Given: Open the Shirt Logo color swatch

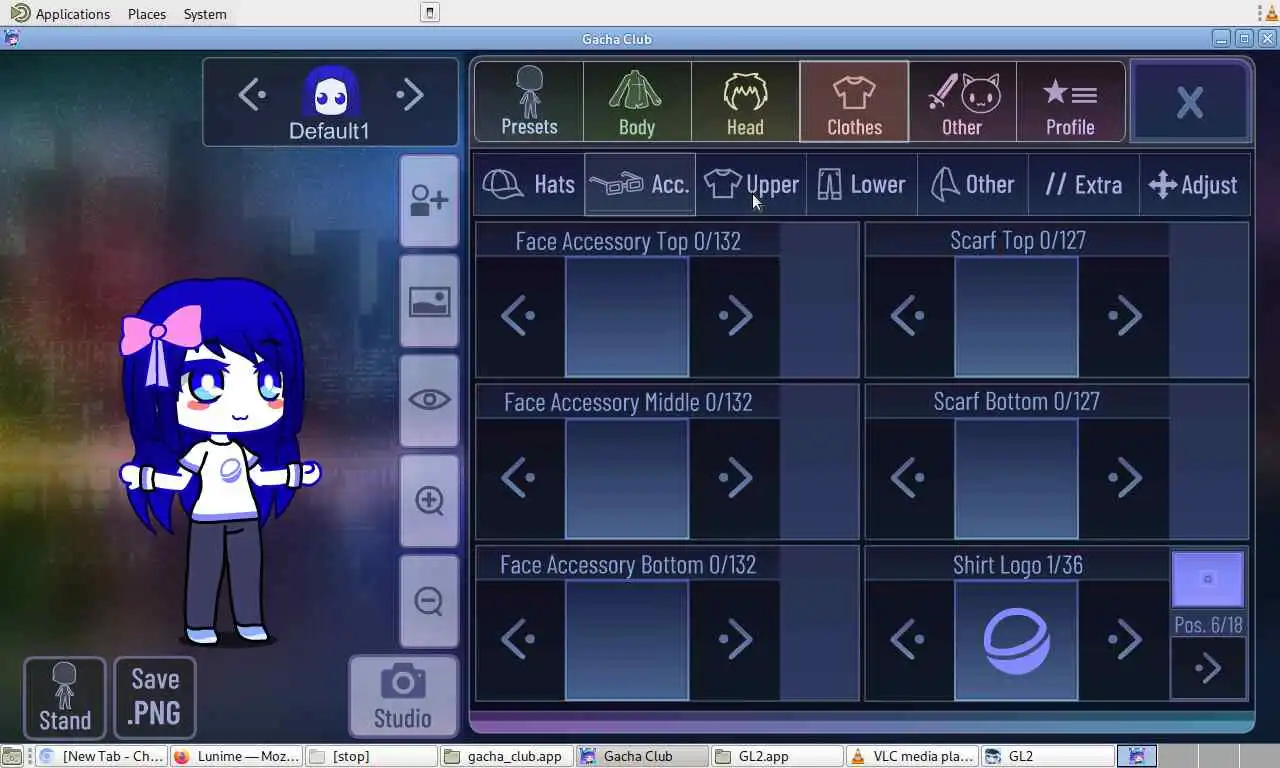Looking at the screenshot, I should (1208, 579).
